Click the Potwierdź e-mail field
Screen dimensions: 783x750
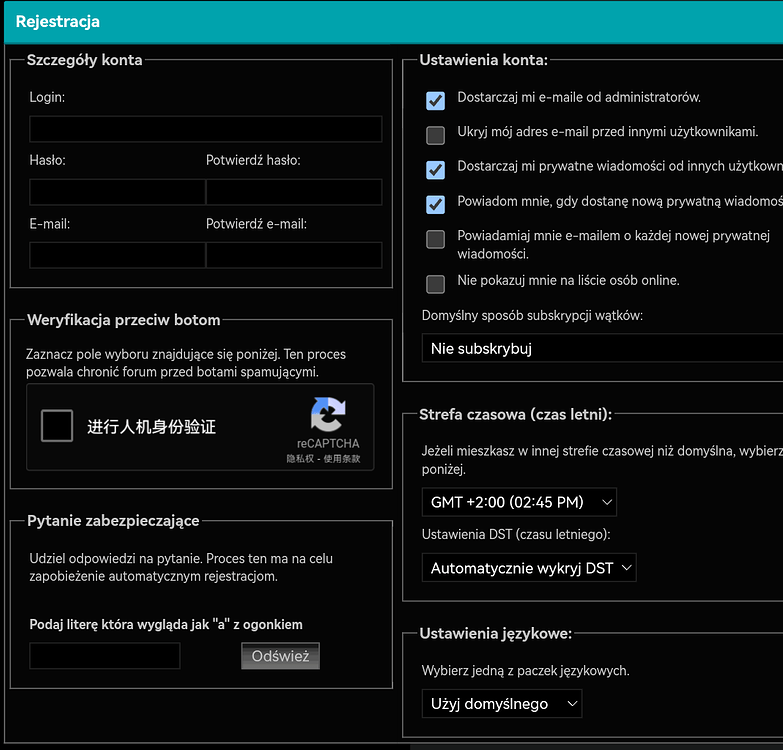[x=294, y=255]
